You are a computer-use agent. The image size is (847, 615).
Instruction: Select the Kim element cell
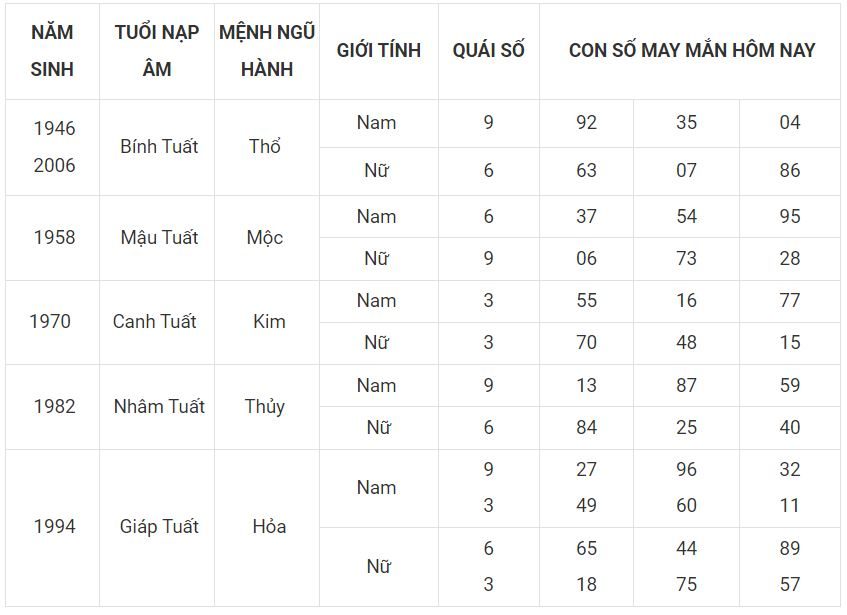click(269, 322)
